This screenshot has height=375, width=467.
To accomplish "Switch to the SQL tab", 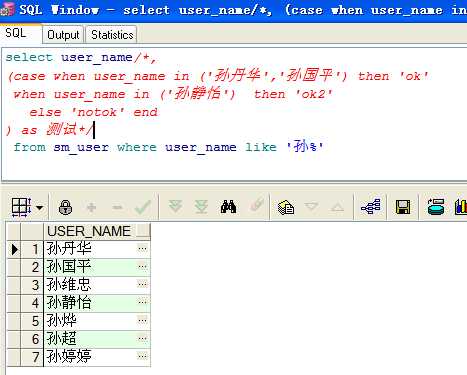I will pos(16,33).
